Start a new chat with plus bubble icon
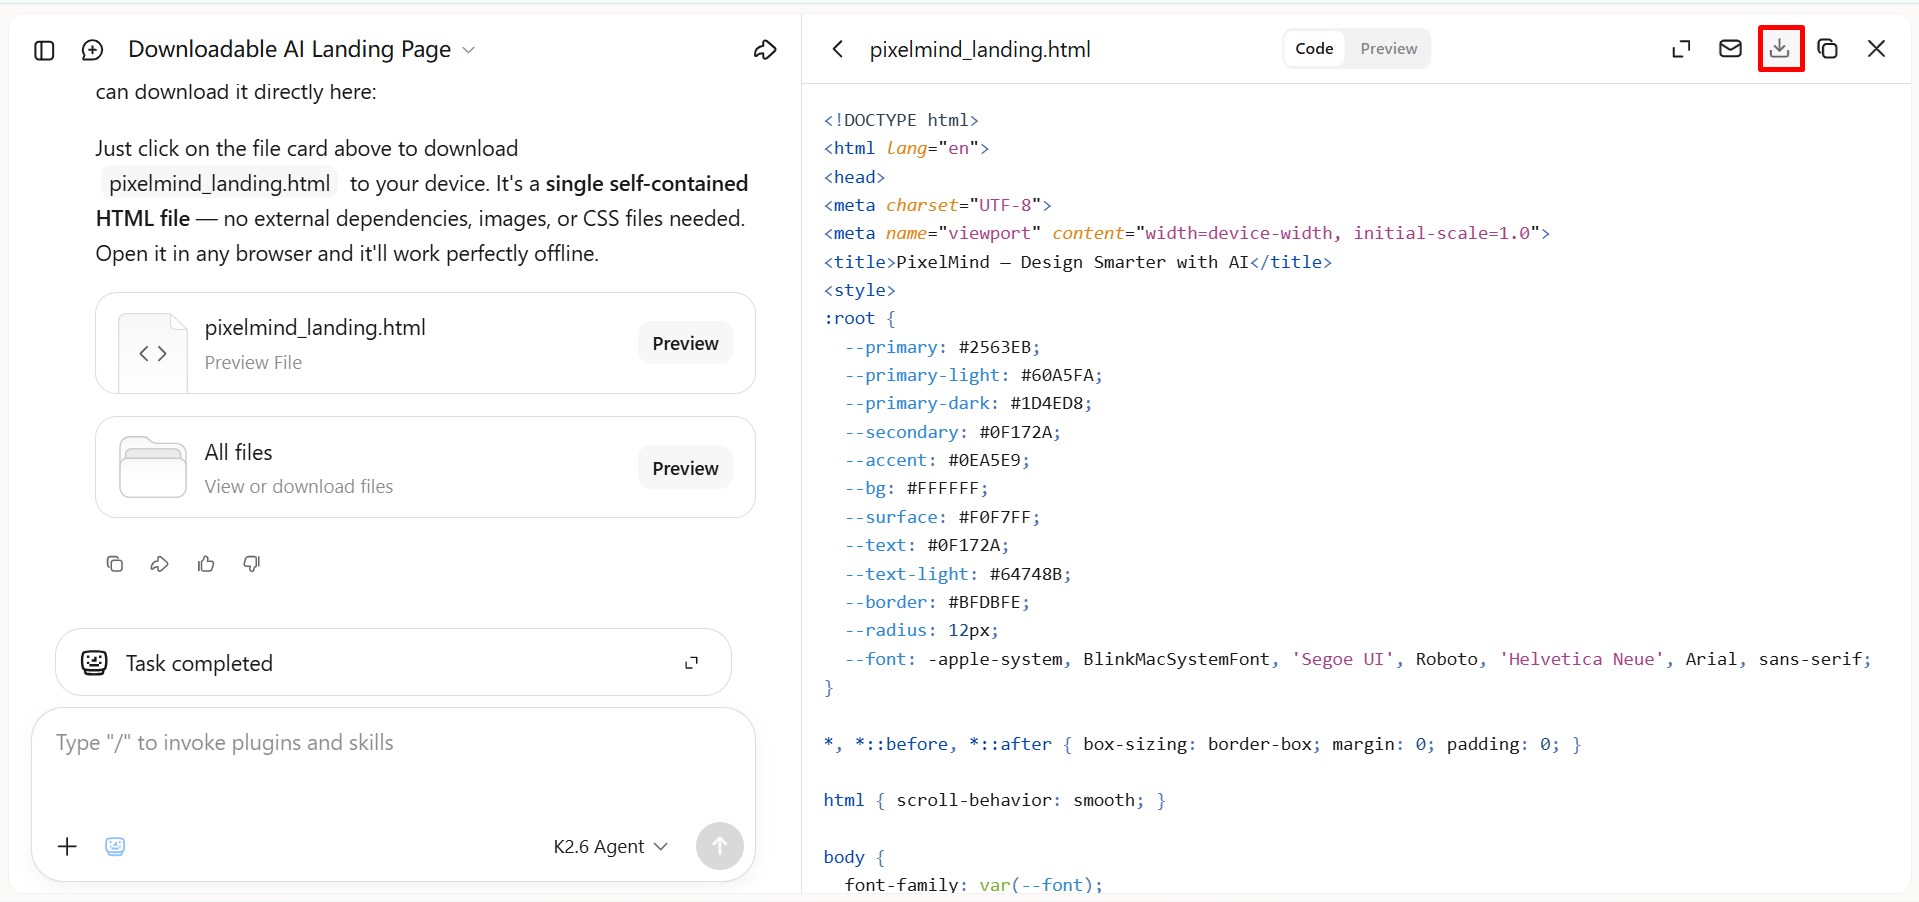 point(92,50)
